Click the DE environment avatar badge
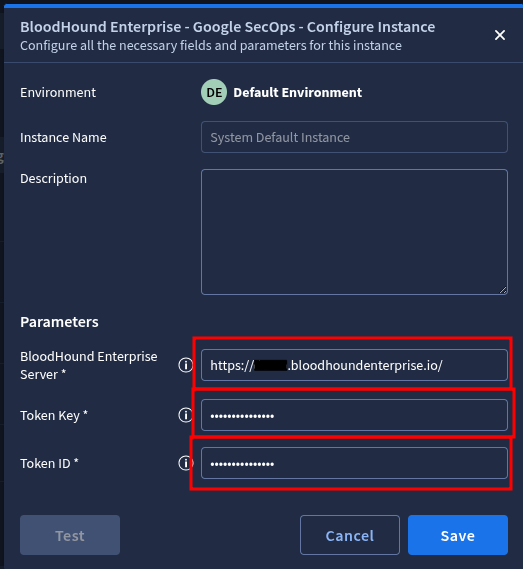 (214, 92)
